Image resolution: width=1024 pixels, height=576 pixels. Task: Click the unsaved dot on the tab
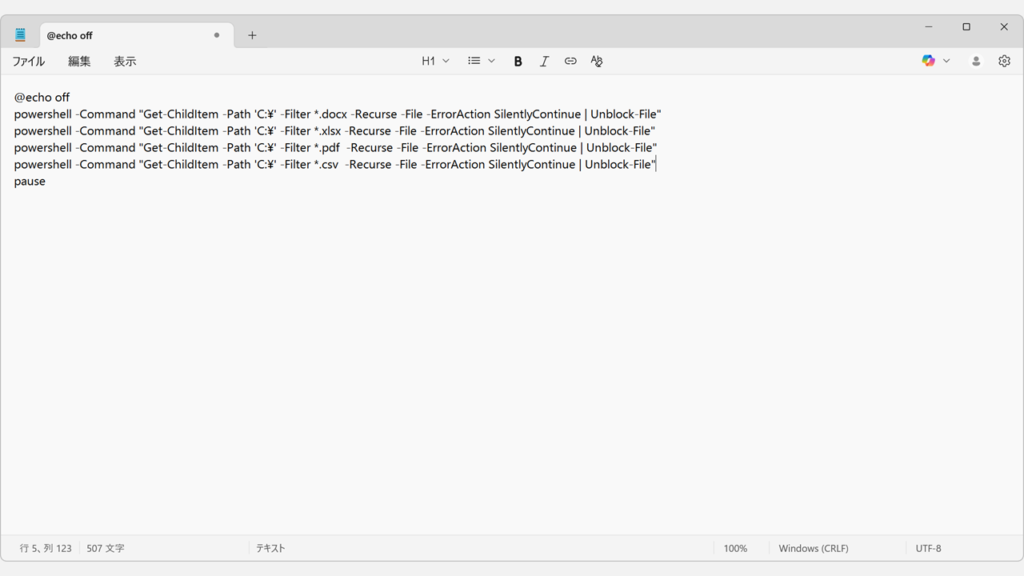click(x=216, y=35)
